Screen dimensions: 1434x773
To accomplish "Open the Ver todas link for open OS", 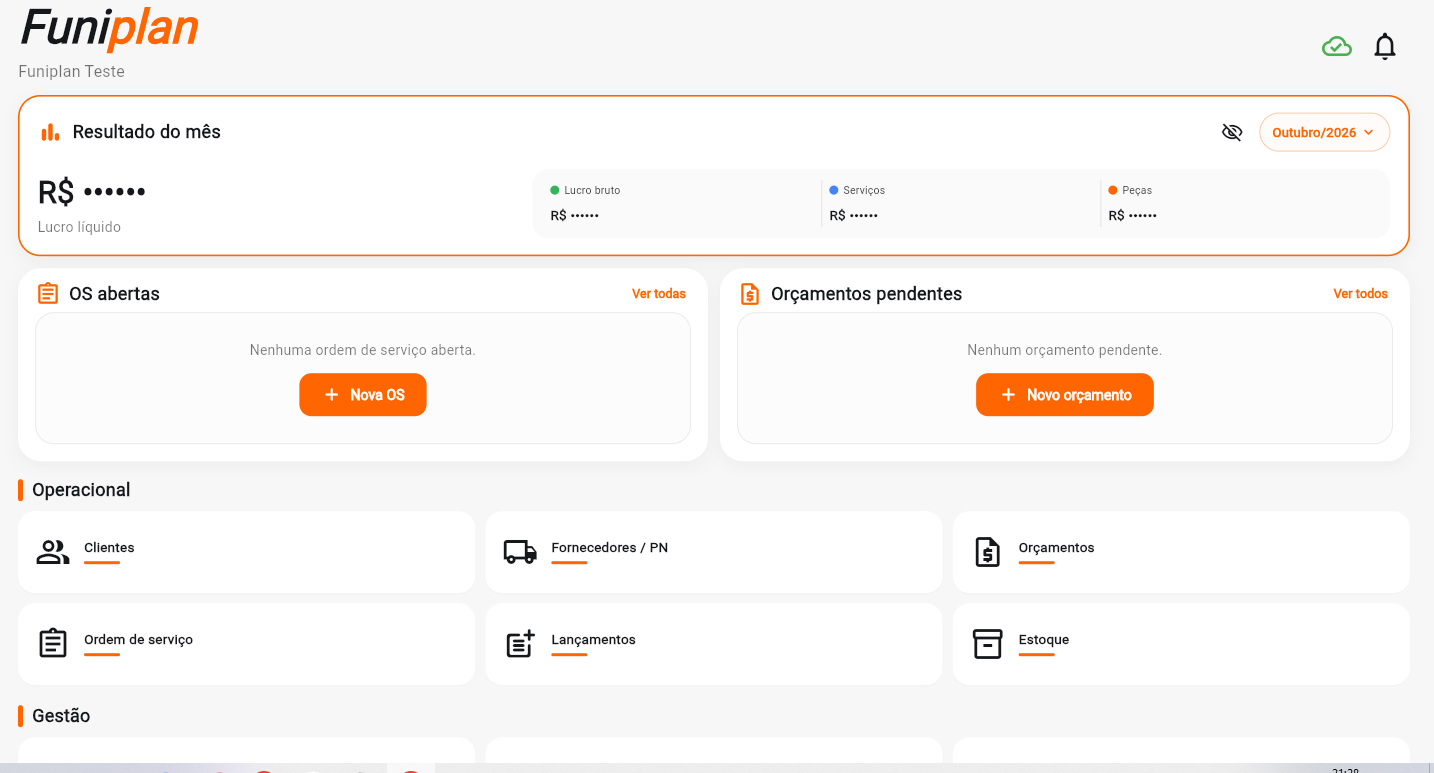I will 659,294.
